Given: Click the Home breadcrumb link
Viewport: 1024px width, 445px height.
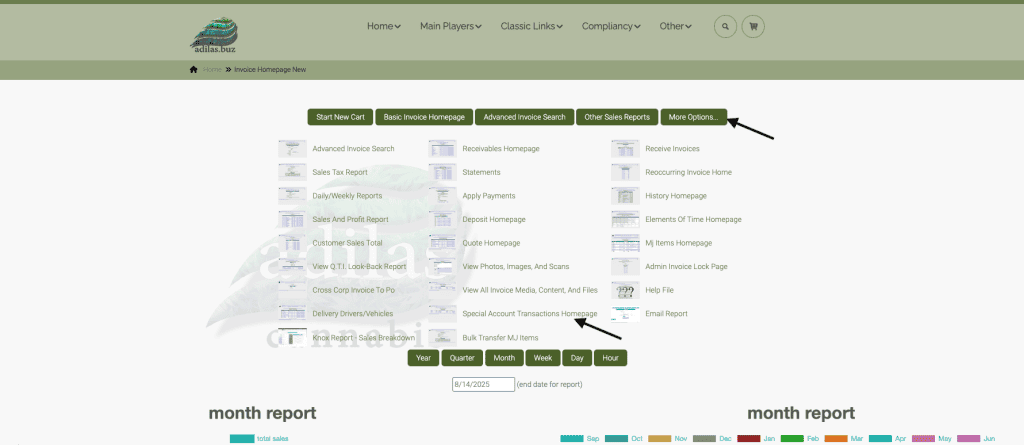Looking at the screenshot, I should [x=212, y=69].
